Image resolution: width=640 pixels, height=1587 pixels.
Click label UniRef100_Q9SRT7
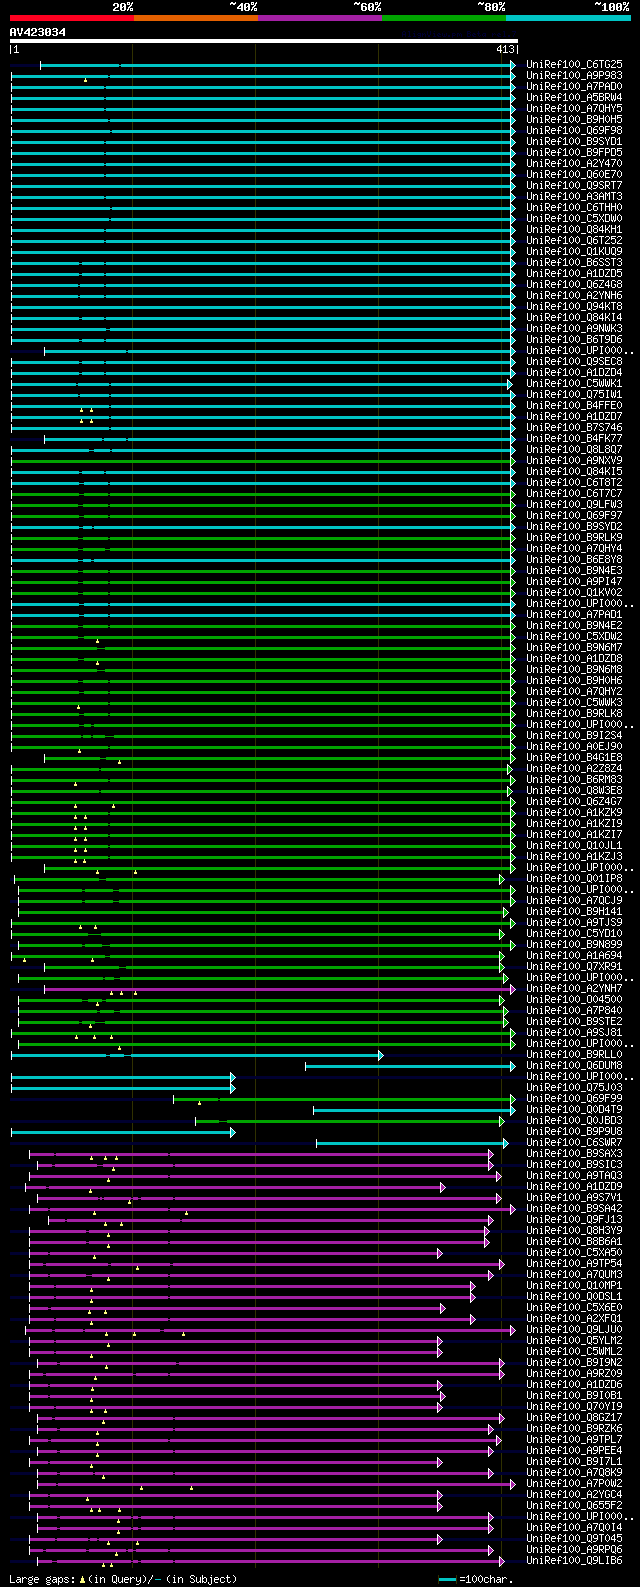pyautogui.click(x=574, y=185)
